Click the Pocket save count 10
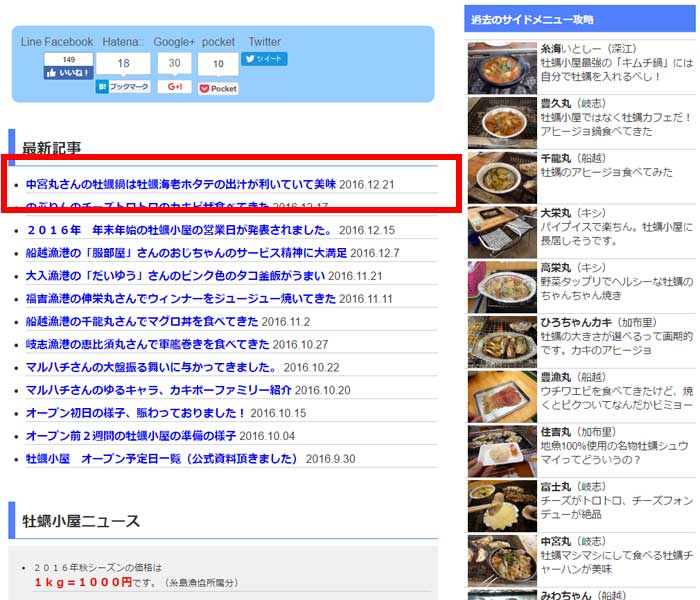700x600 pixels. point(218,64)
